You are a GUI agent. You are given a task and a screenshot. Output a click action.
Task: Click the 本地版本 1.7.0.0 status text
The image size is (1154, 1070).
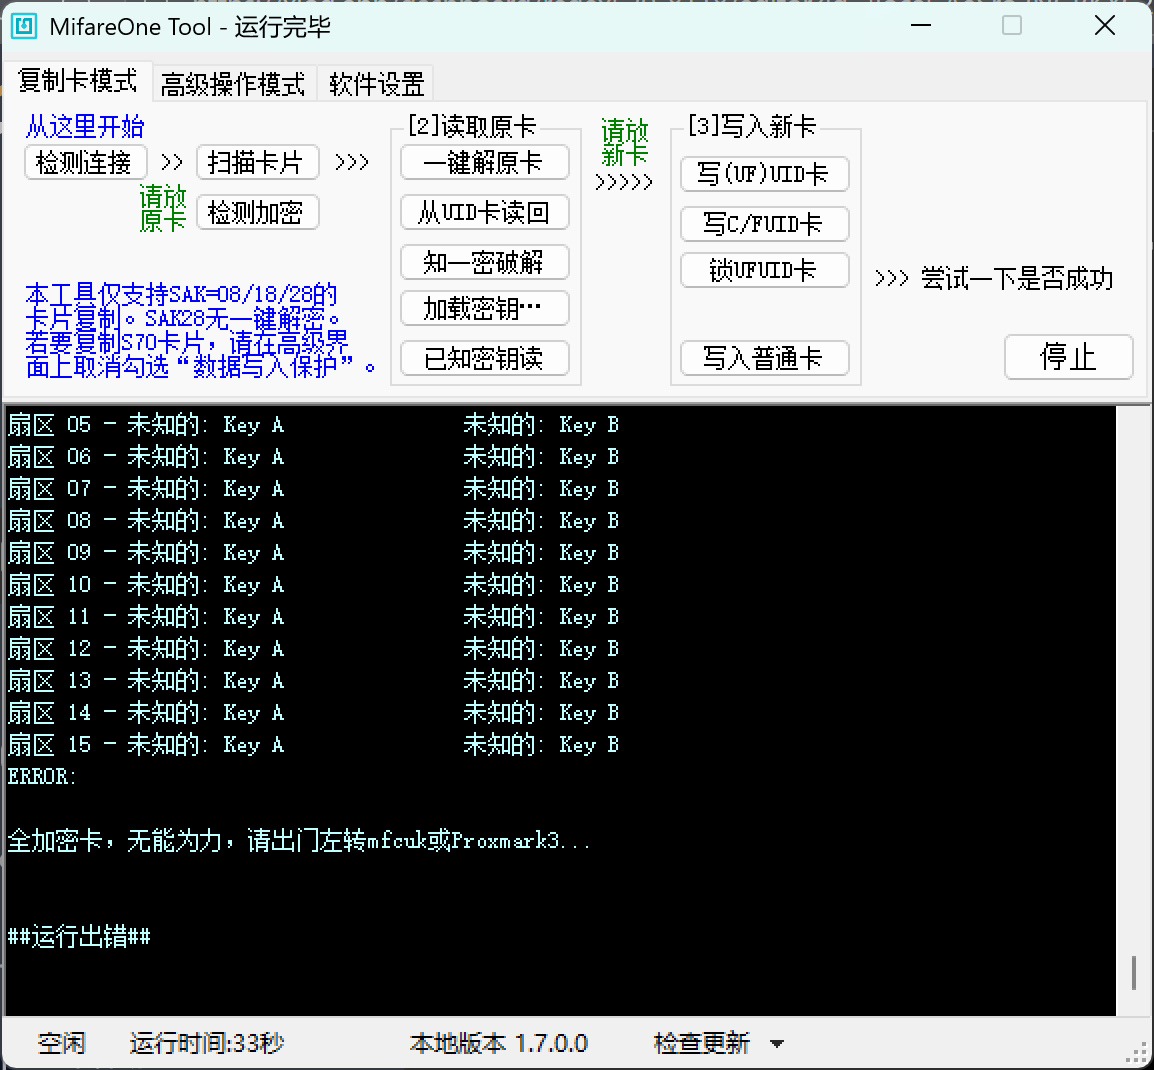pos(498,1043)
